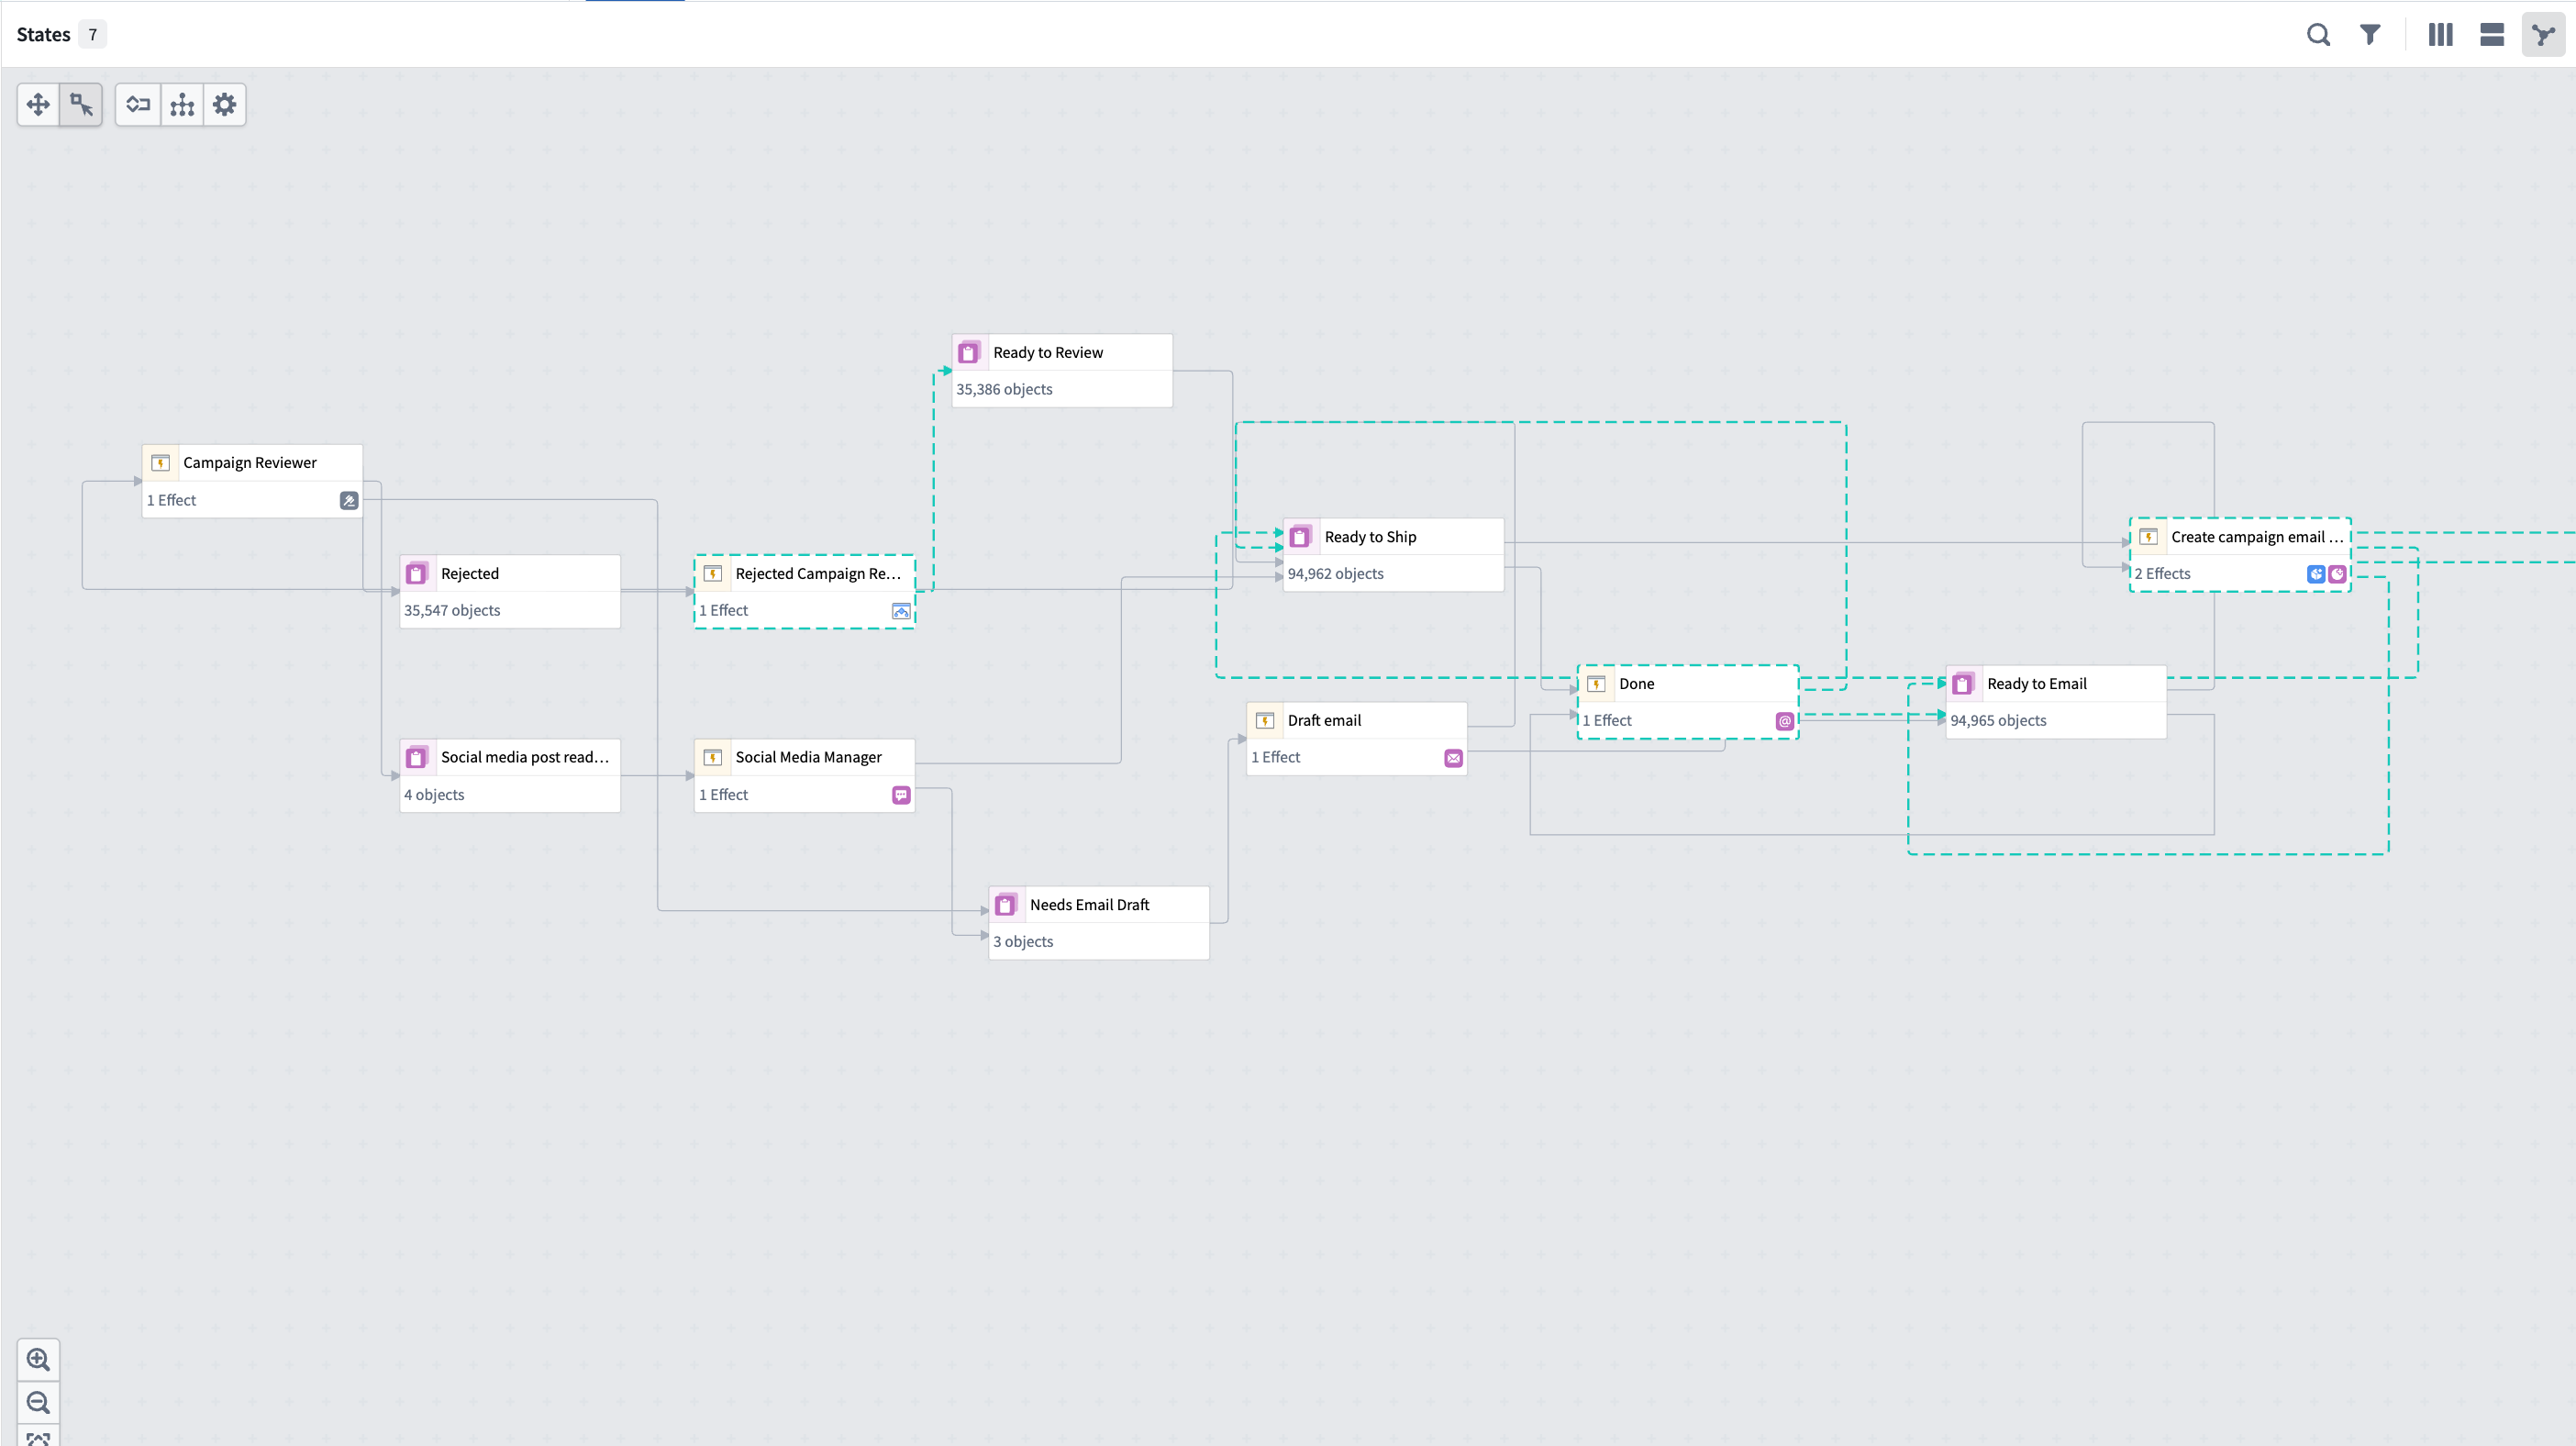2576x1446 pixels.
Task: Switch to the list view layout
Action: (2492, 34)
